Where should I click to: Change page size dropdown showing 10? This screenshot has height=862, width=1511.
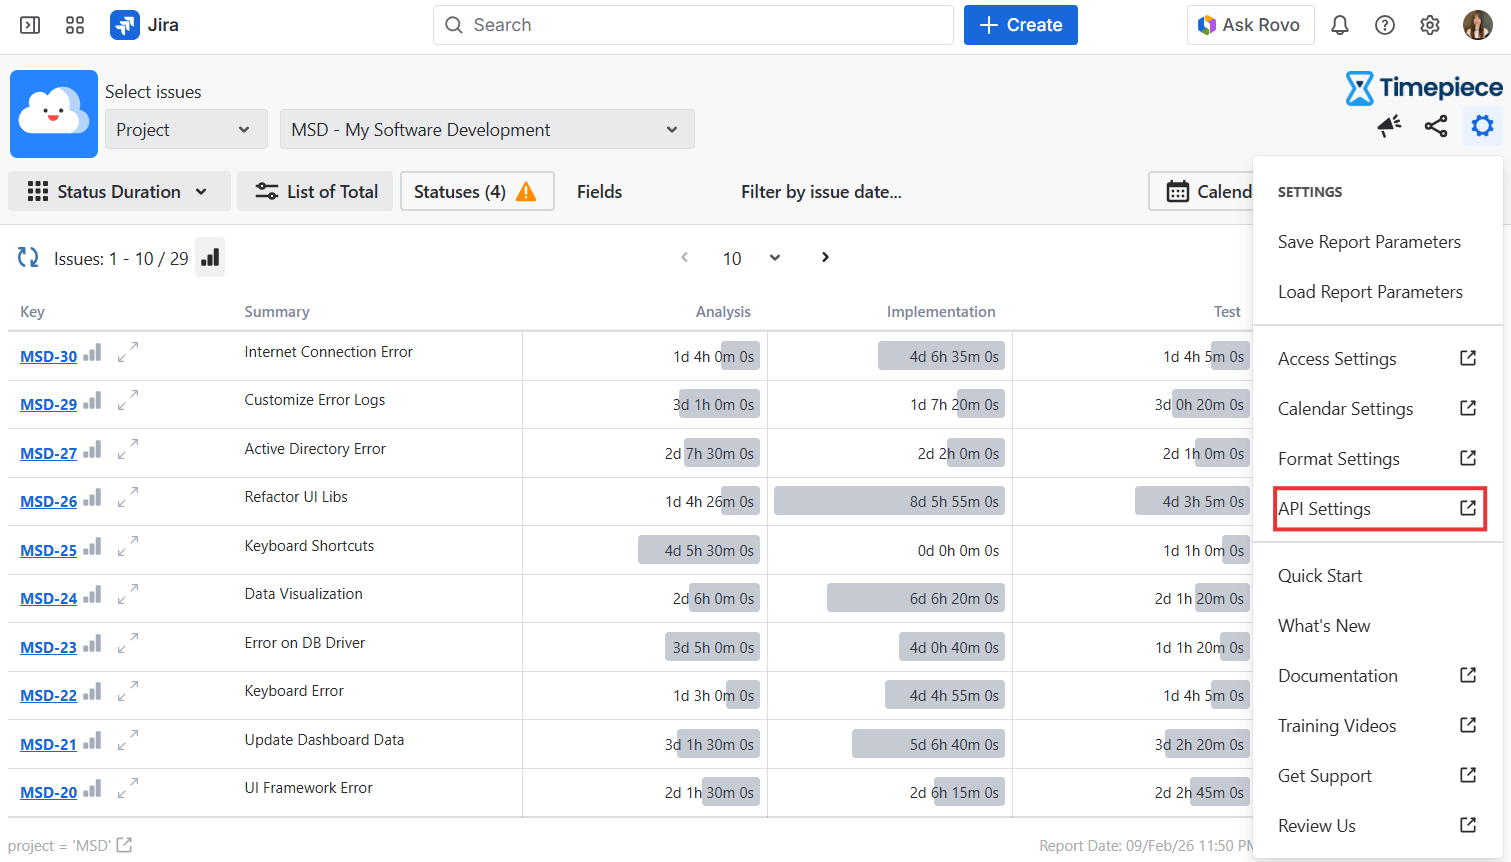coord(751,258)
